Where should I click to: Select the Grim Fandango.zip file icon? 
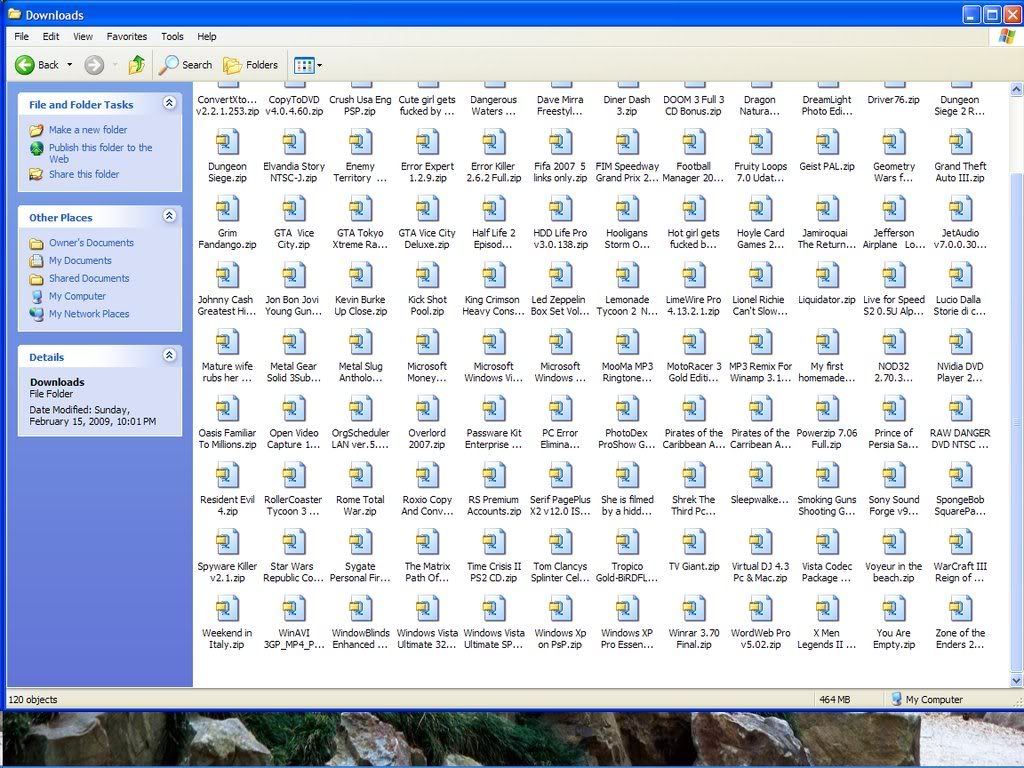(x=227, y=209)
